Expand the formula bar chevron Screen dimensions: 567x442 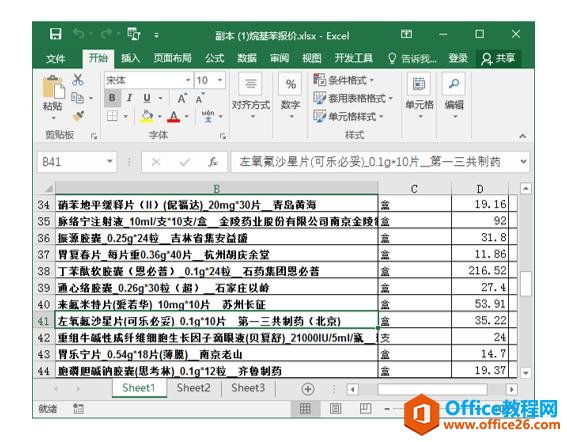523,162
